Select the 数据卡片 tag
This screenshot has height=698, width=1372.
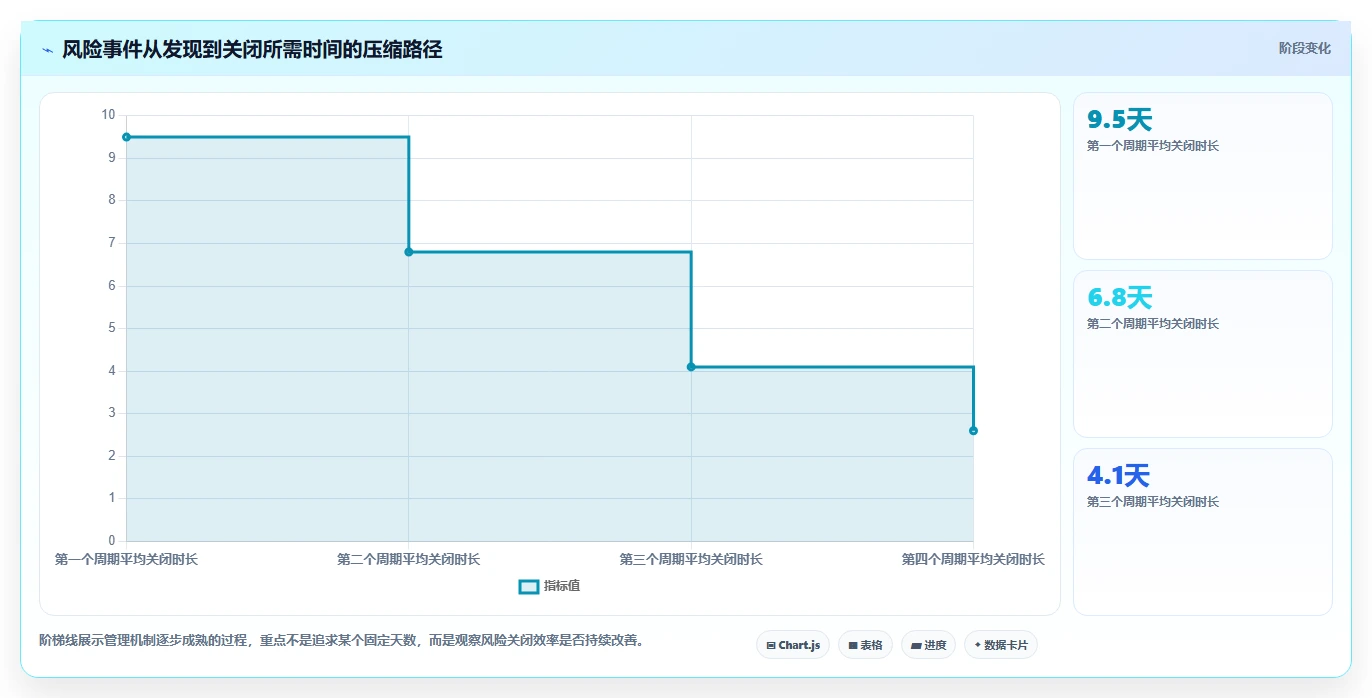pyautogui.click(x=1001, y=645)
